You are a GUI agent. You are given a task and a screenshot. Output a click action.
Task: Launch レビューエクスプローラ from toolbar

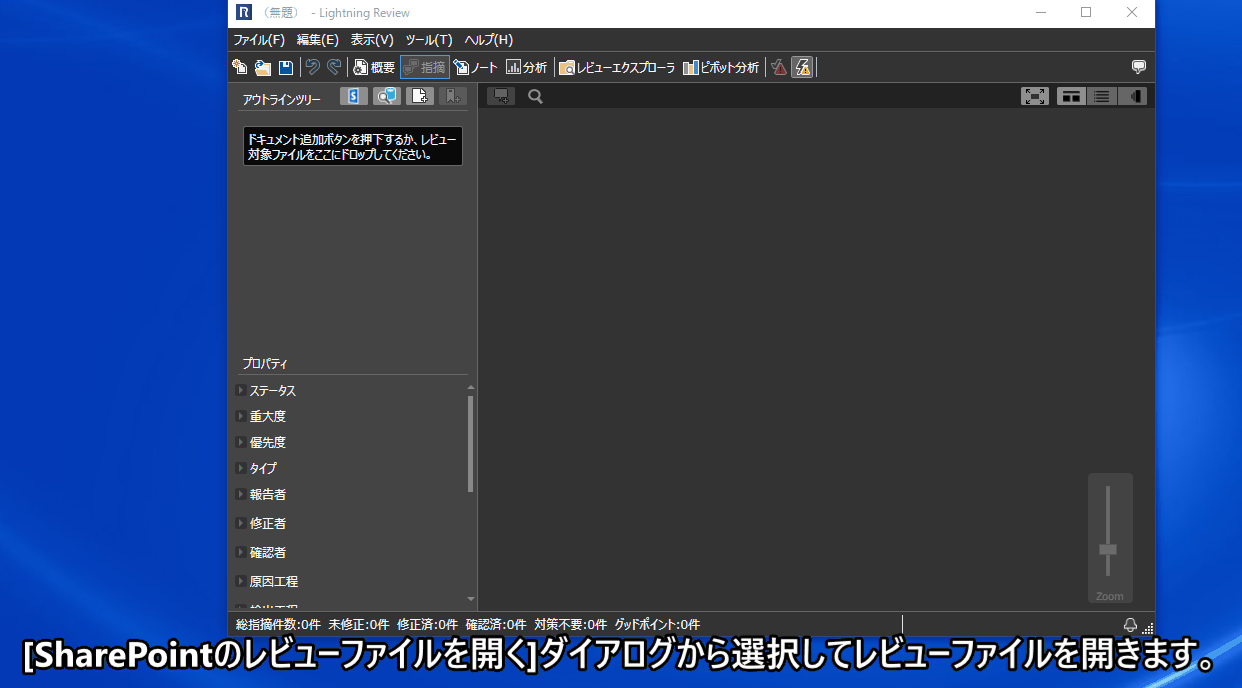617,67
